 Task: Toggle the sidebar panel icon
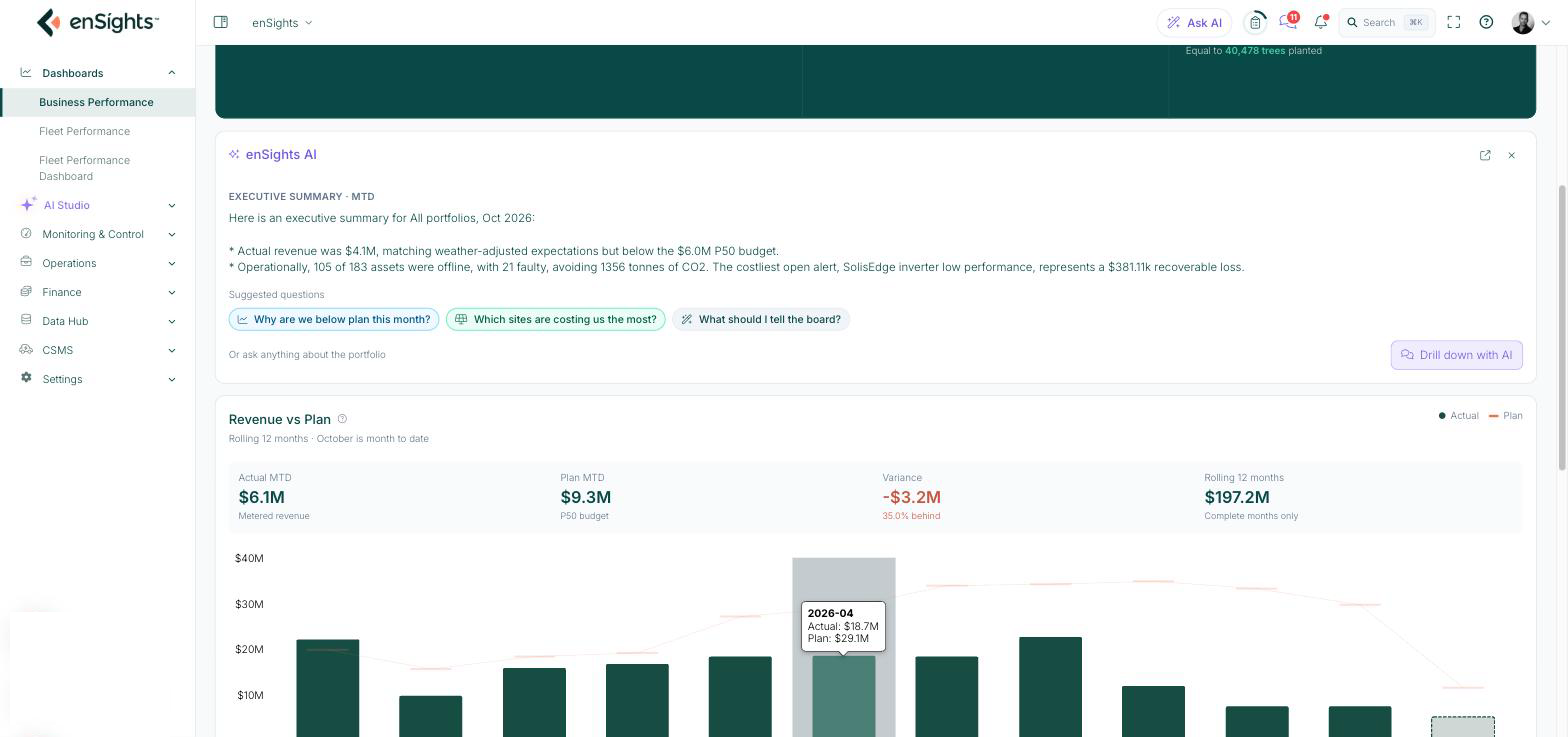pyautogui.click(x=221, y=22)
